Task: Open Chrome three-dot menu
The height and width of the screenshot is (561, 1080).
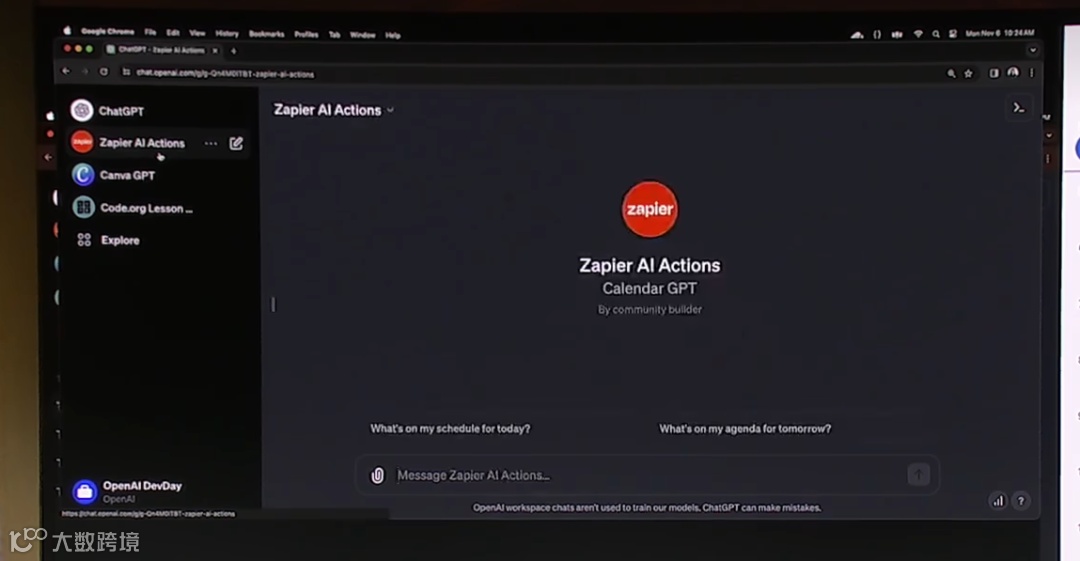Action: pos(1032,72)
